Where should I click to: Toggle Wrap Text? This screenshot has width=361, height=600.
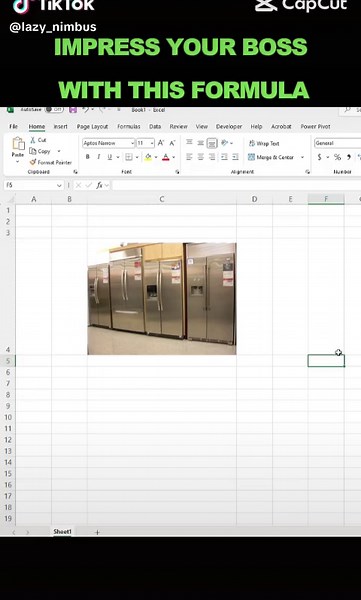pyautogui.click(x=264, y=143)
